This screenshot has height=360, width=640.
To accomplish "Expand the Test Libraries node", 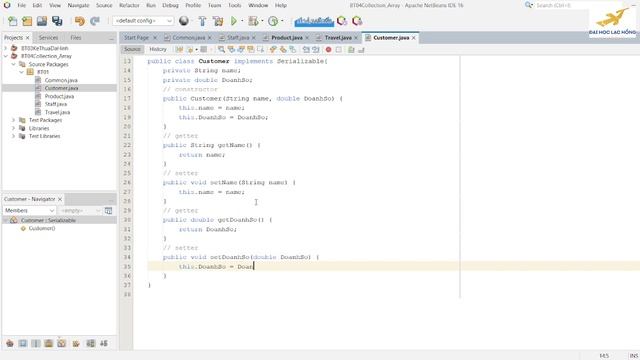I will coord(13,136).
